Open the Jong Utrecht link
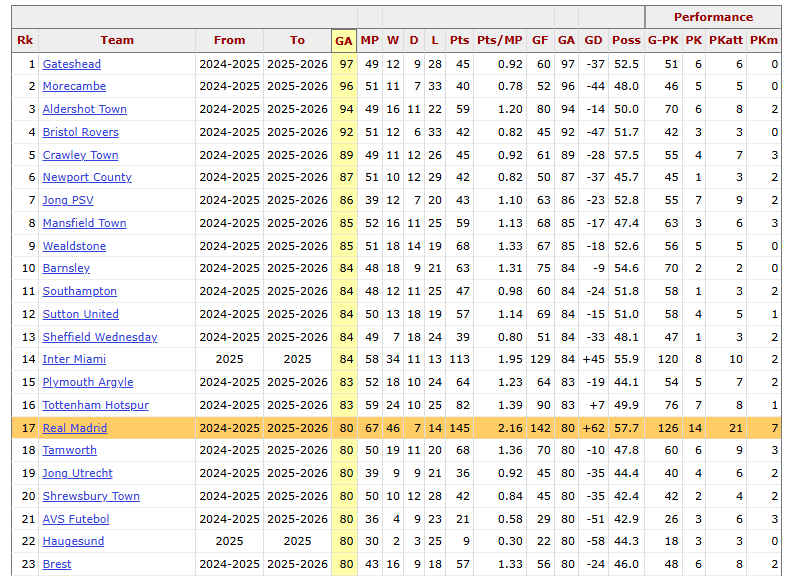Image resolution: width=789 pixels, height=576 pixels. click(77, 473)
